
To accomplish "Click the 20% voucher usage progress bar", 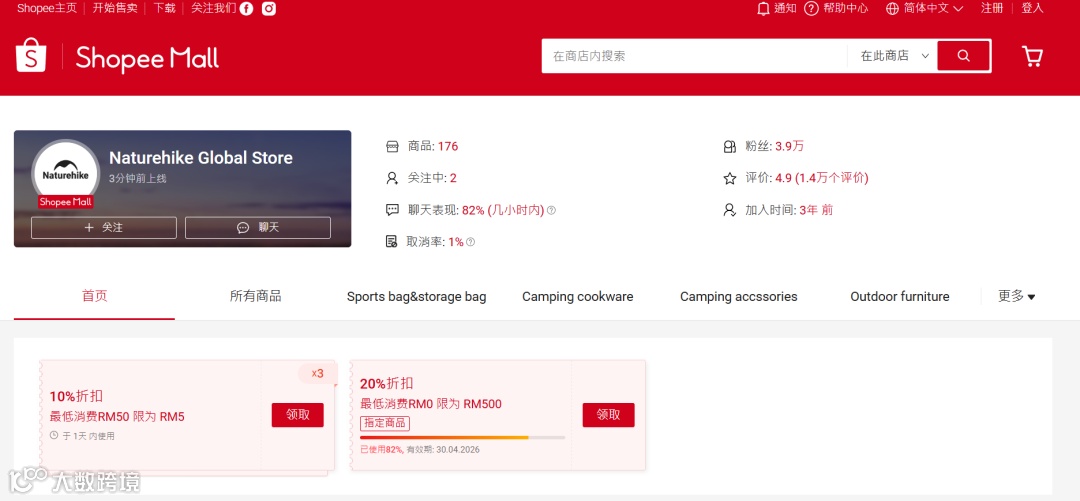I will [x=462, y=438].
